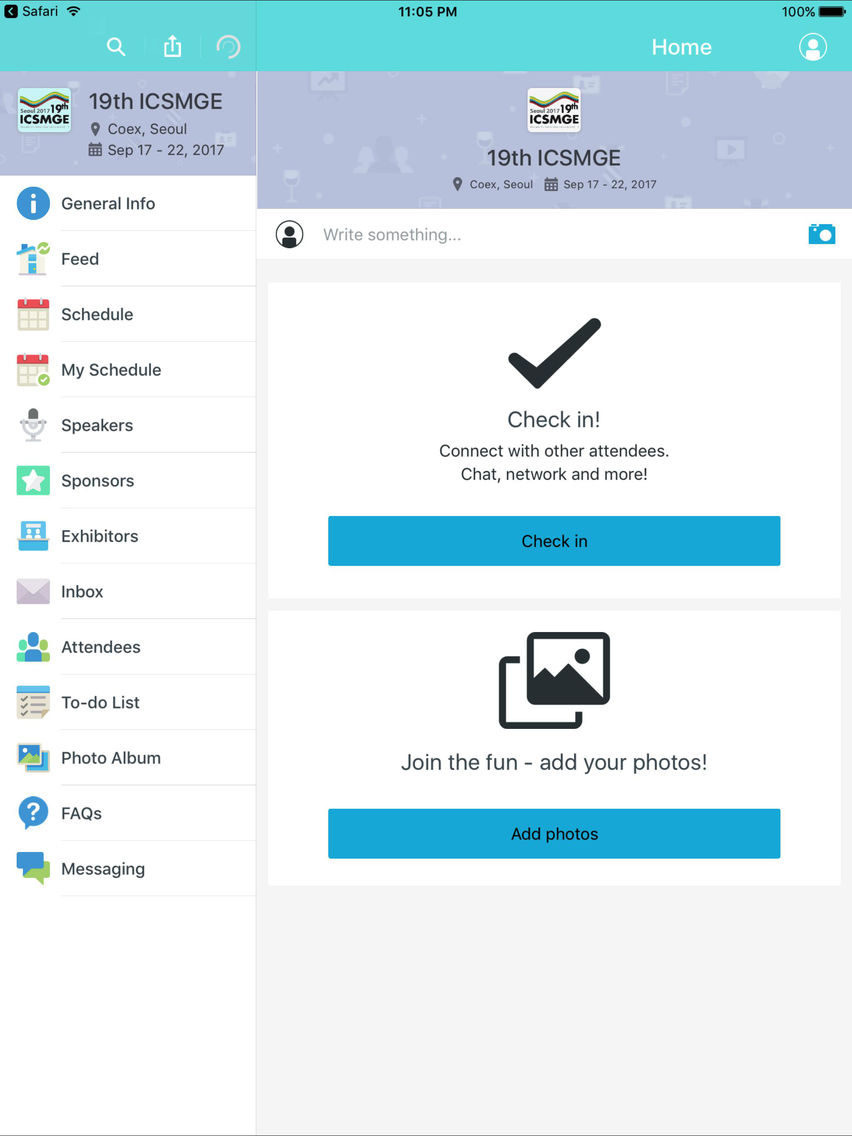Image resolution: width=852 pixels, height=1136 pixels.
Task: Tap the 19th ICSMGE logo thumbnail in sidebar
Action: [x=44, y=111]
